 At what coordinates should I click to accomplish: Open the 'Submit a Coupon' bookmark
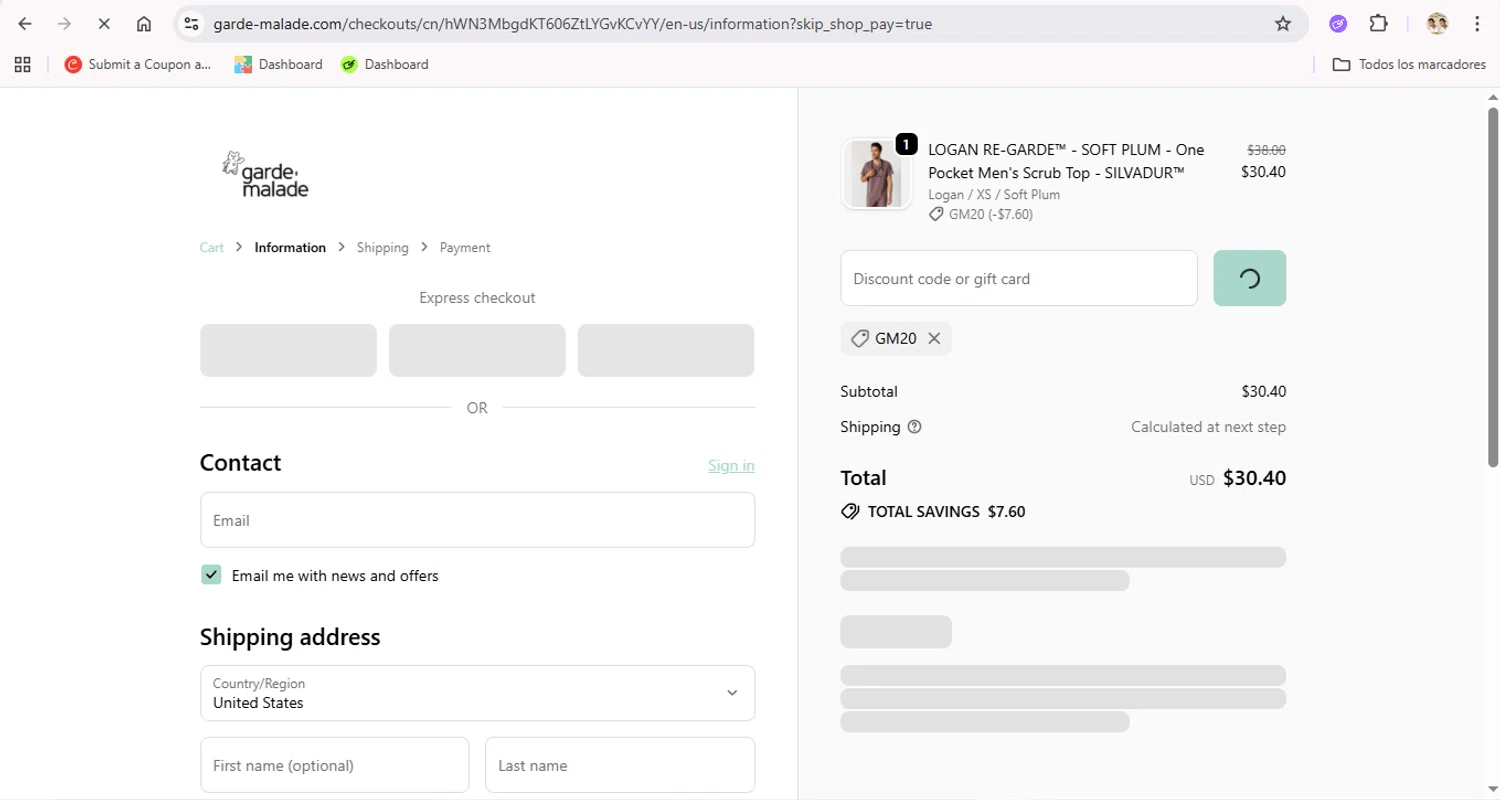(x=138, y=64)
